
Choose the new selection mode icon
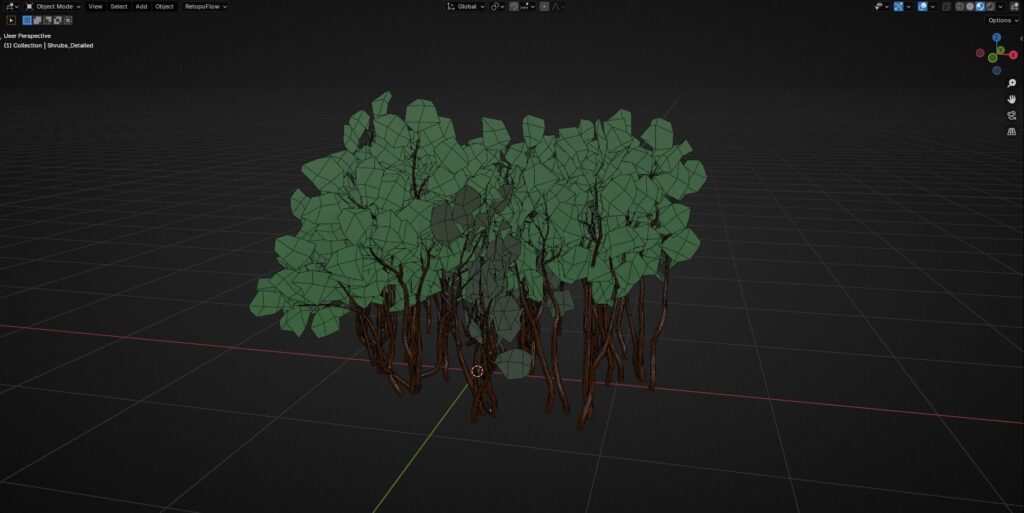tap(27, 20)
